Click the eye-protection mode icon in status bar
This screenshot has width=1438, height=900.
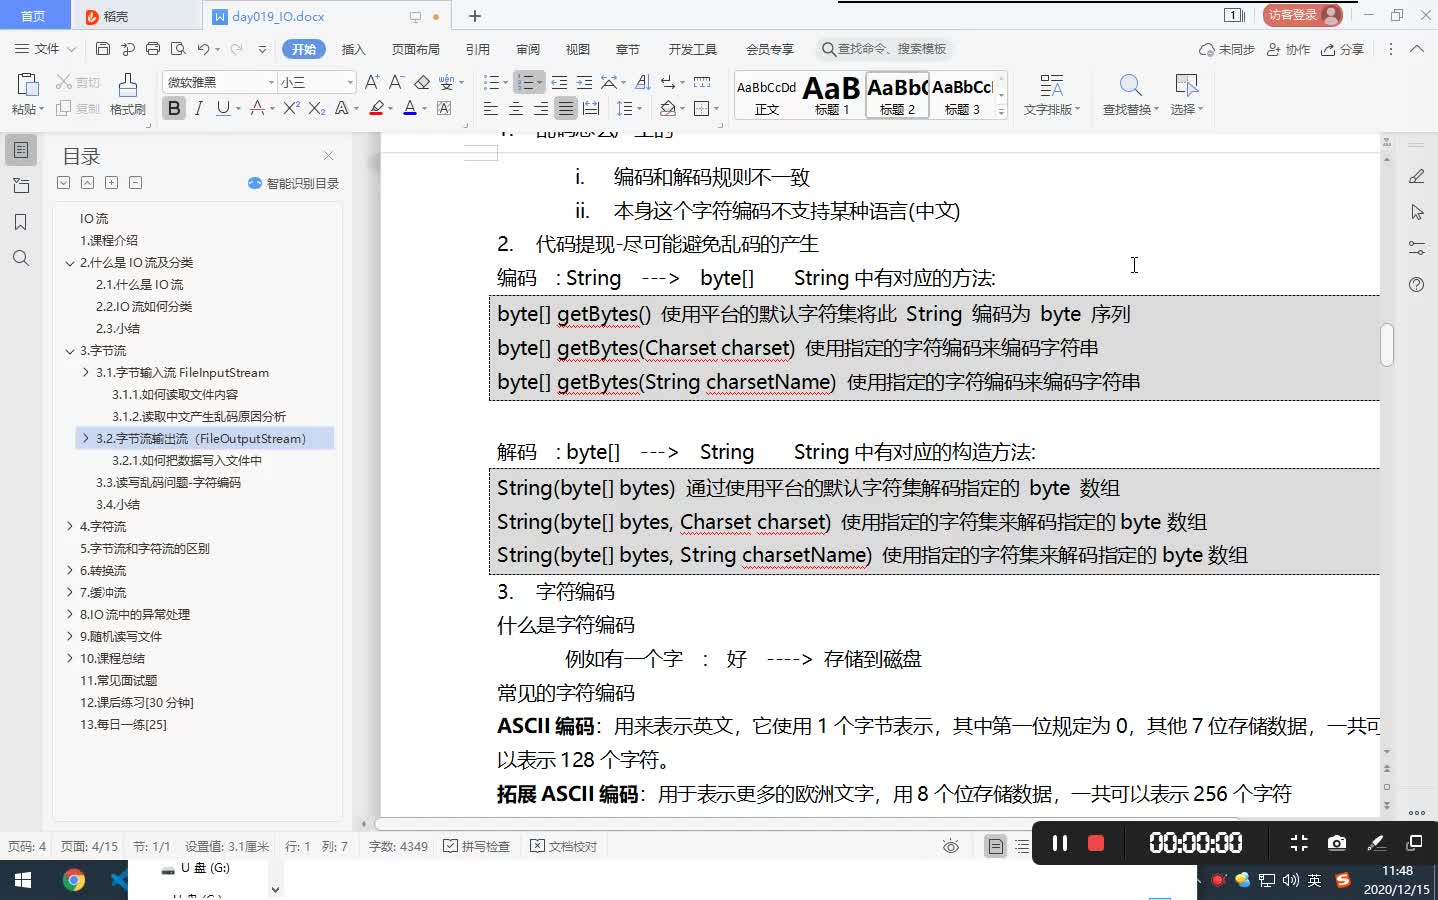point(951,847)
